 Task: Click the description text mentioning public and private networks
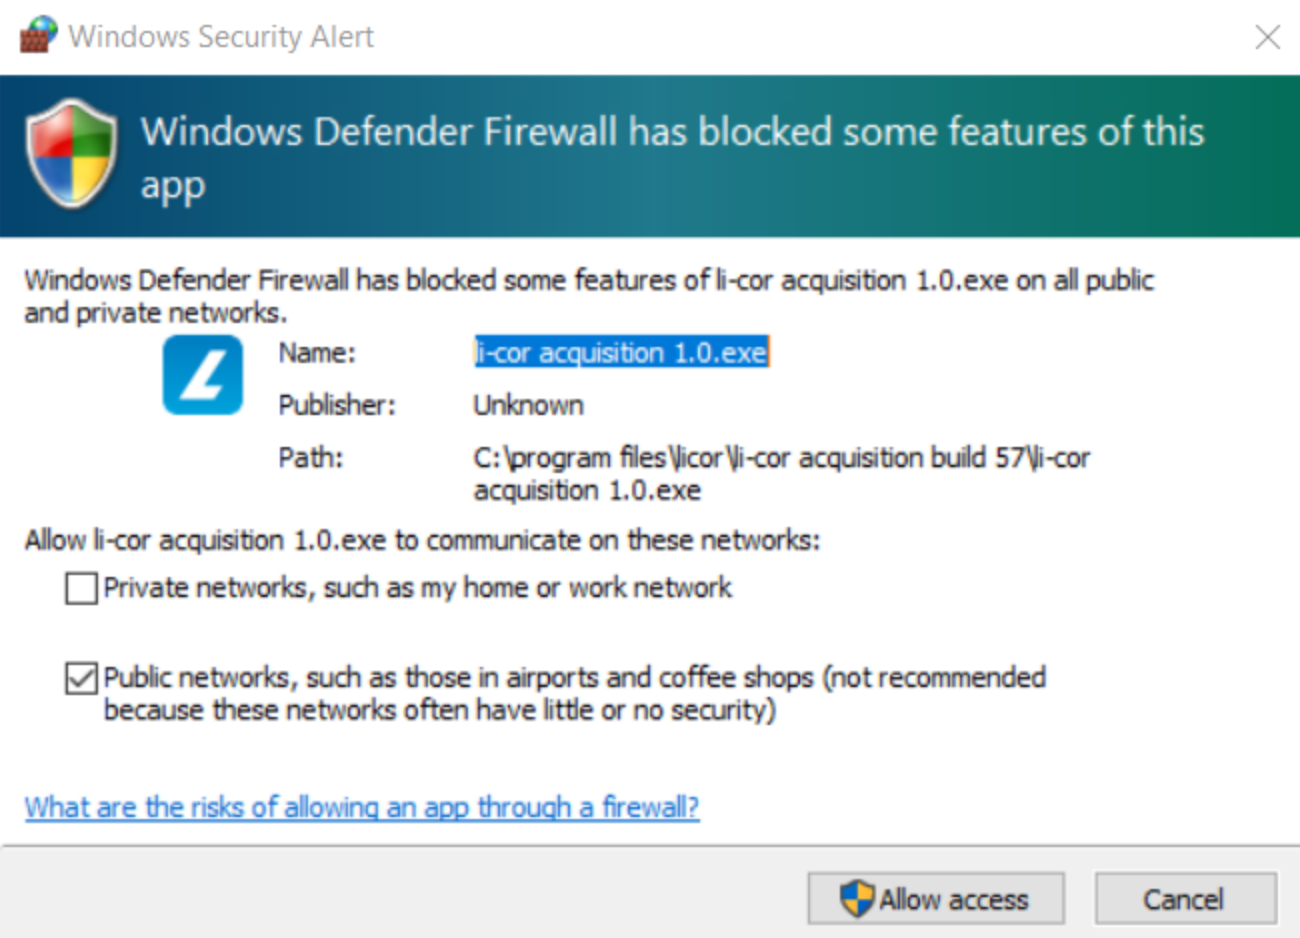coord(588,296)
